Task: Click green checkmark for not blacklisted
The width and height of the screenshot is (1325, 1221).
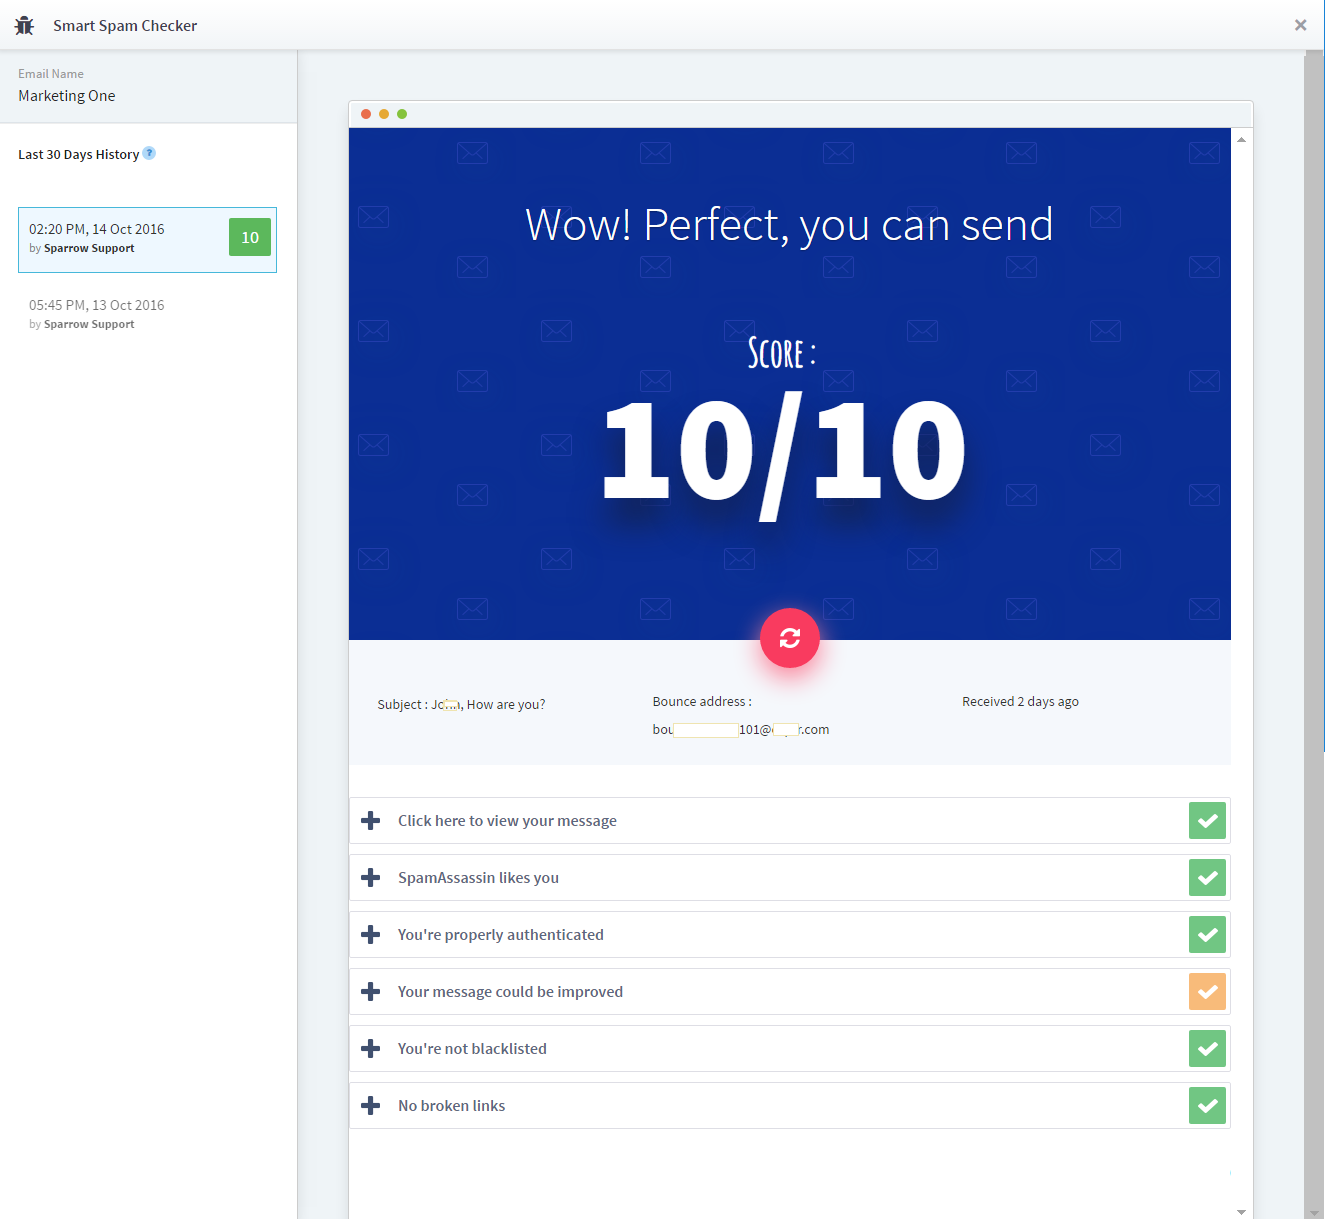Action: tap(1207, 1049)
